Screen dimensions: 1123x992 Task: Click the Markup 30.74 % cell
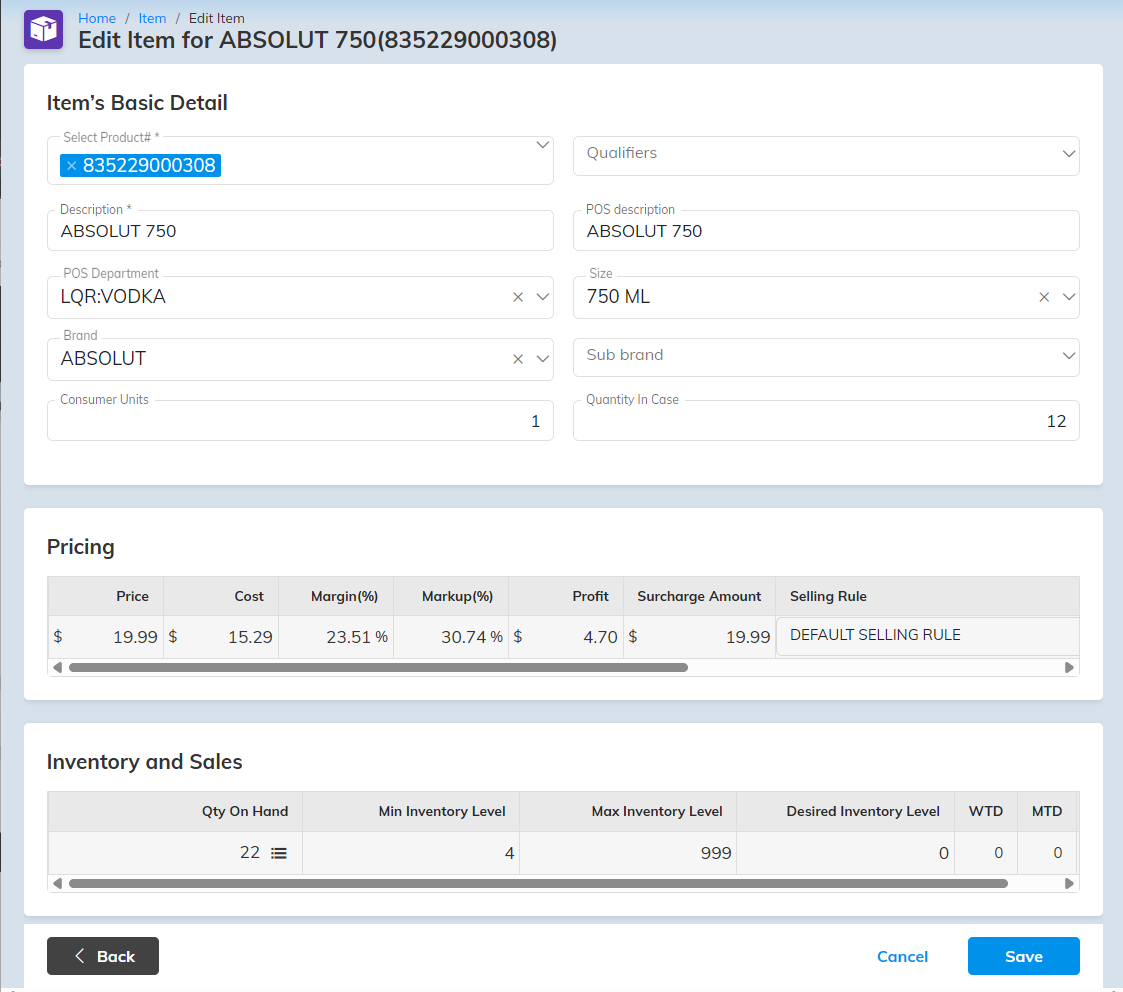[x=451, y=637]
